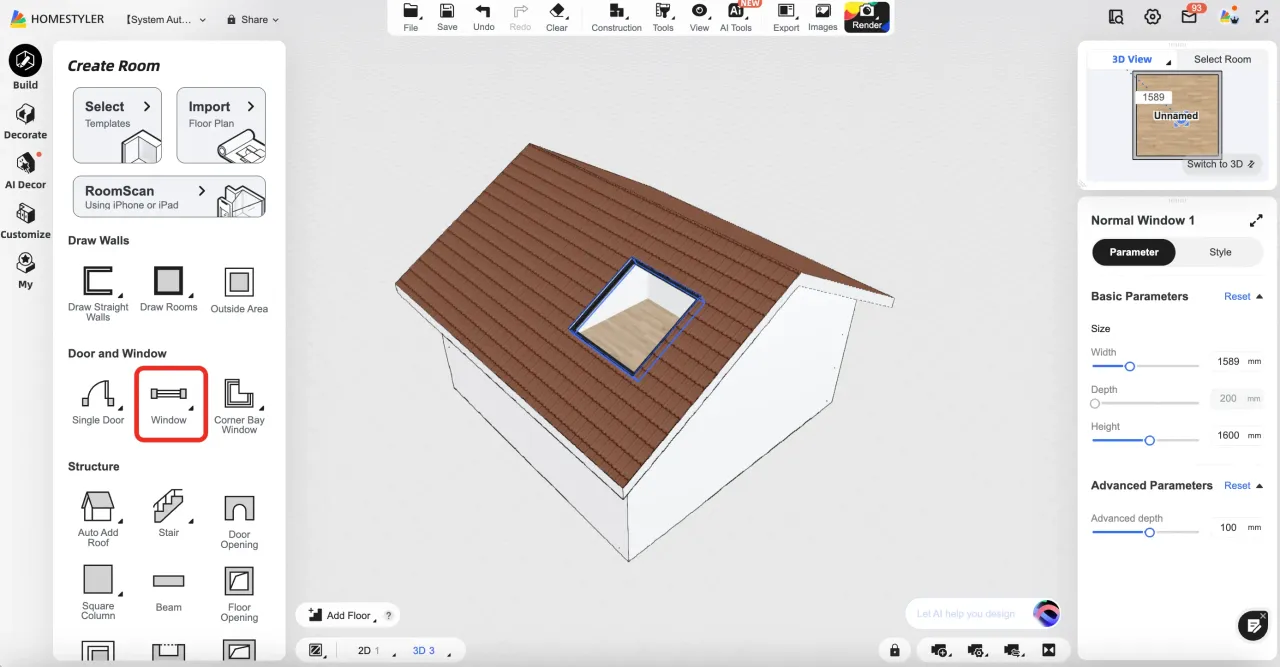This screenshot has width=1280, height=667.
Task: Open the Share dropdown menu
Action: pos(252,19)
